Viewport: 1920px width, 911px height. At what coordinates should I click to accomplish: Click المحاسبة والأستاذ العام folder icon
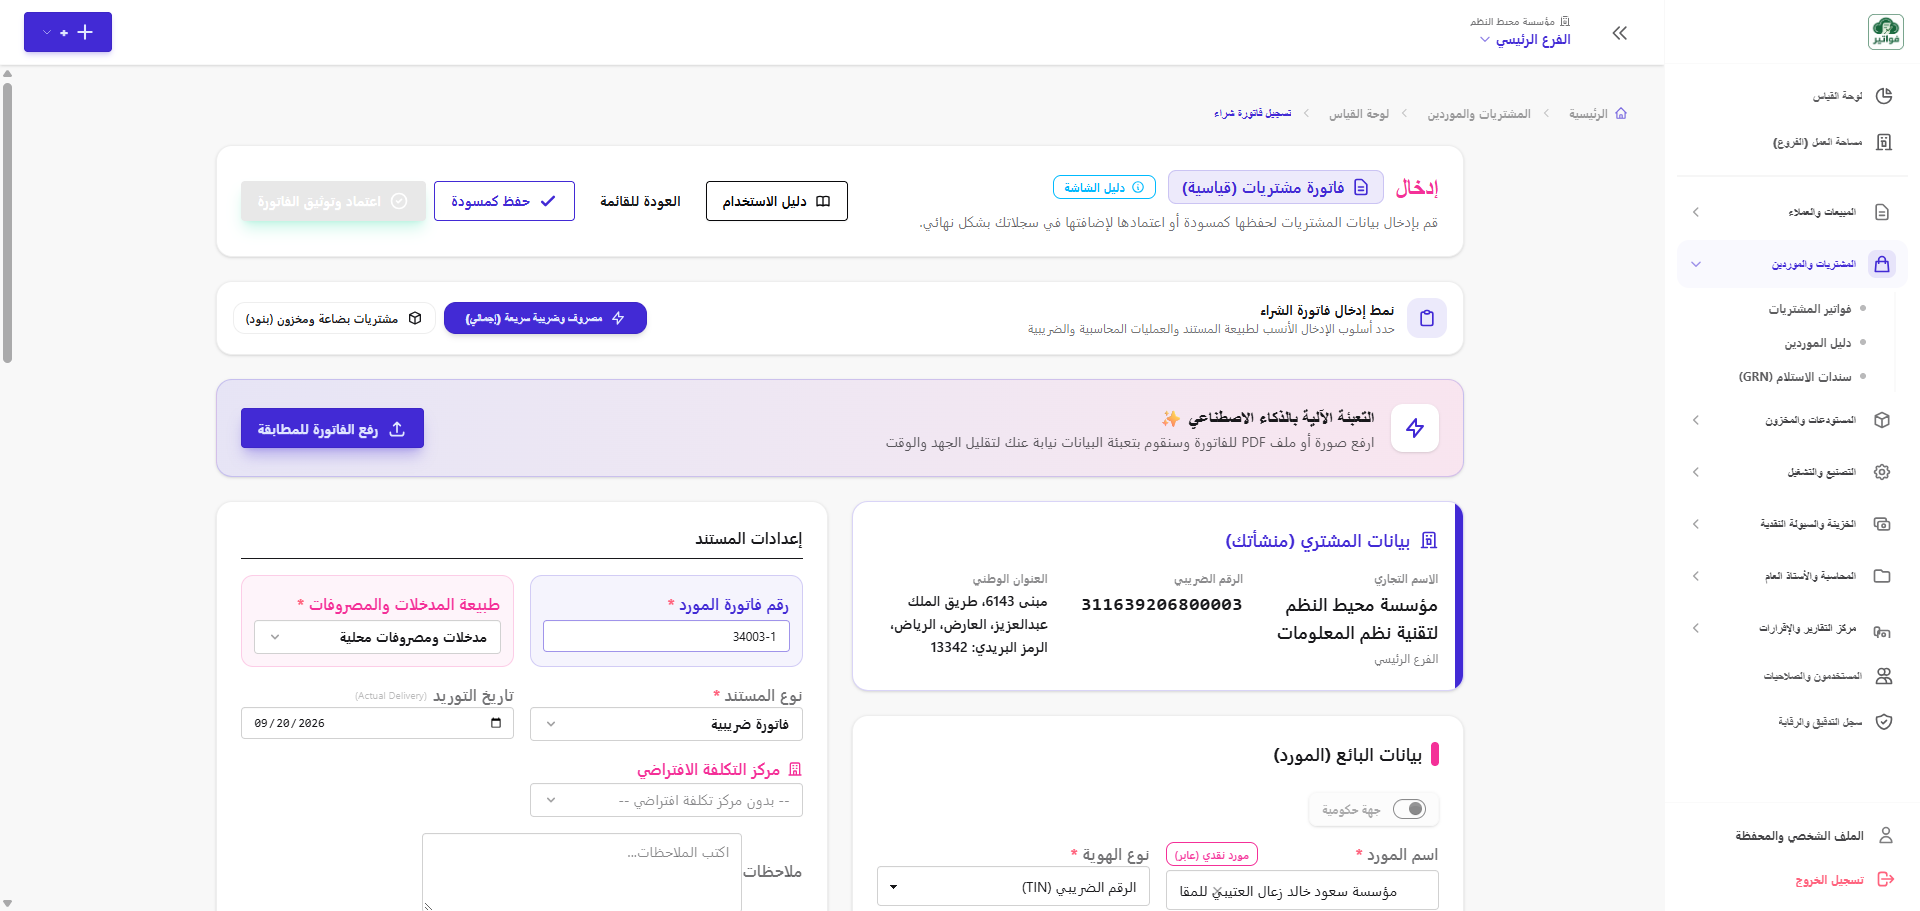(x=1882, y=576)
